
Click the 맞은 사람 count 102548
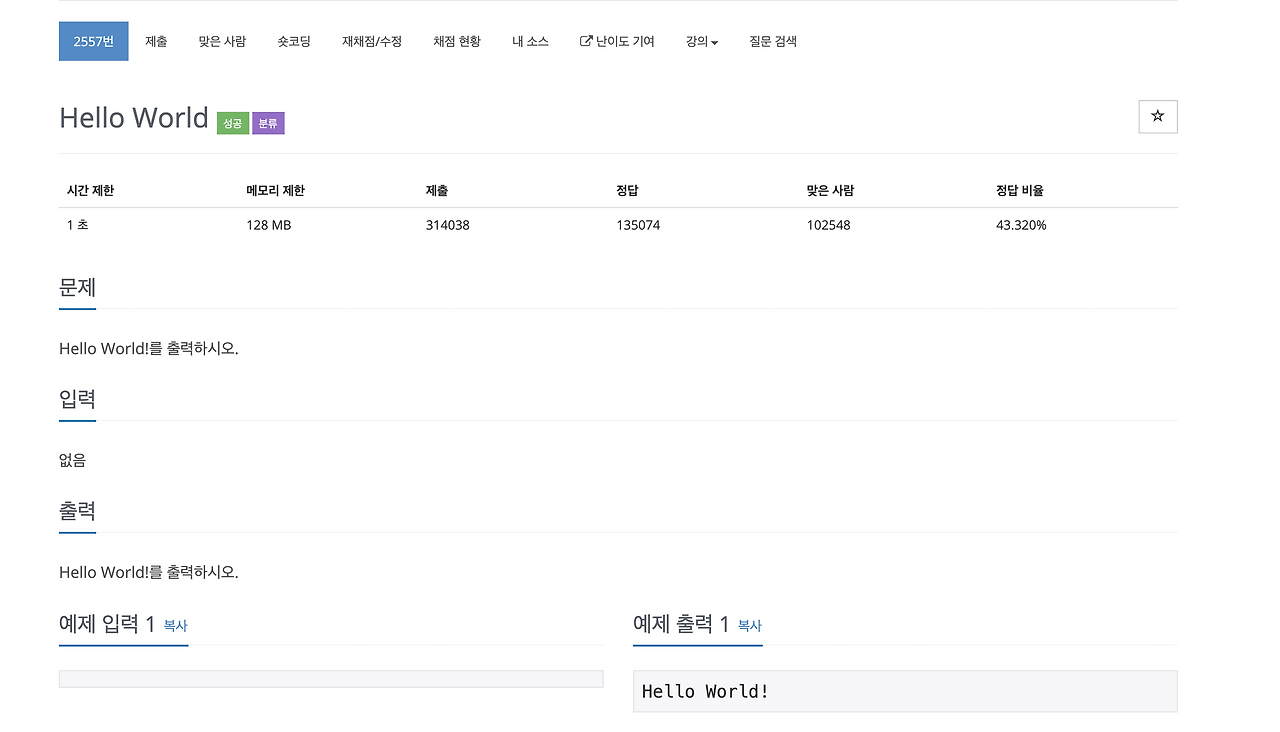tap(828, 225)
